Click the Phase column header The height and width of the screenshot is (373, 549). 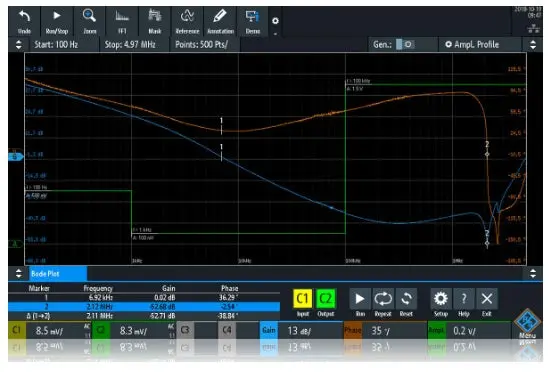pyautogui.click(x=229, y=288)
